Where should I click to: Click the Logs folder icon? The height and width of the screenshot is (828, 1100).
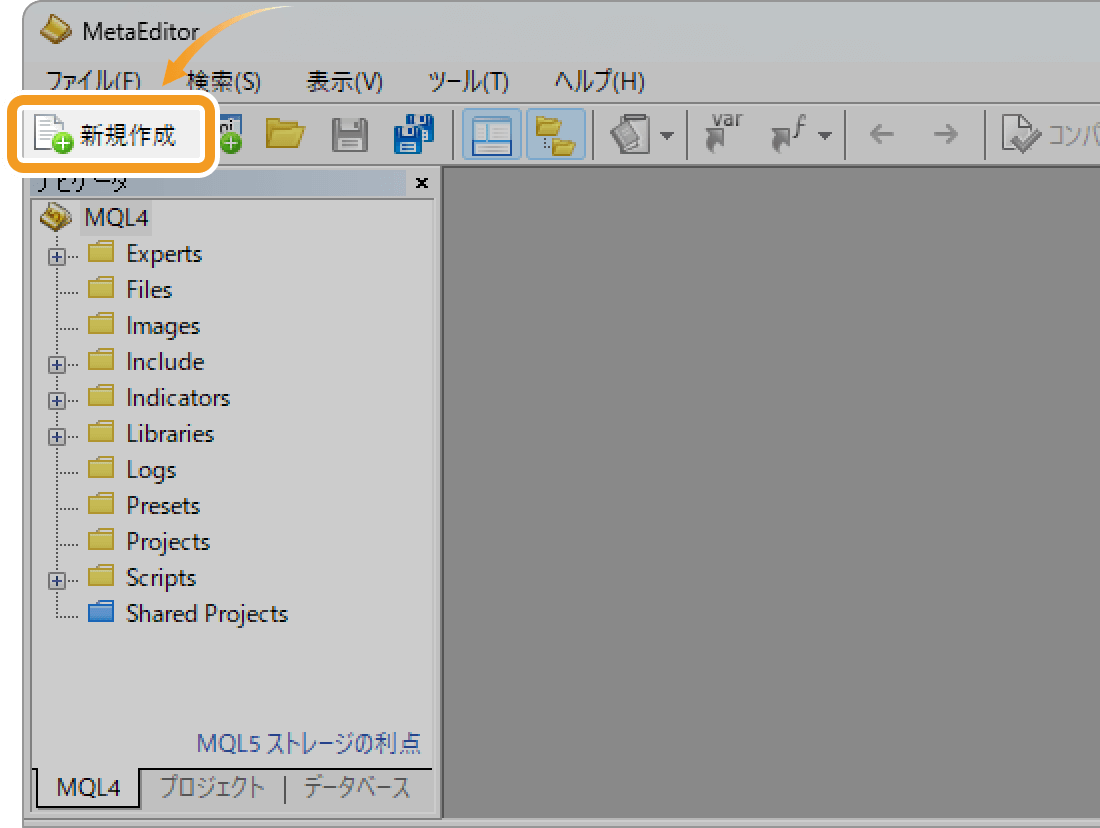point(101,467)
